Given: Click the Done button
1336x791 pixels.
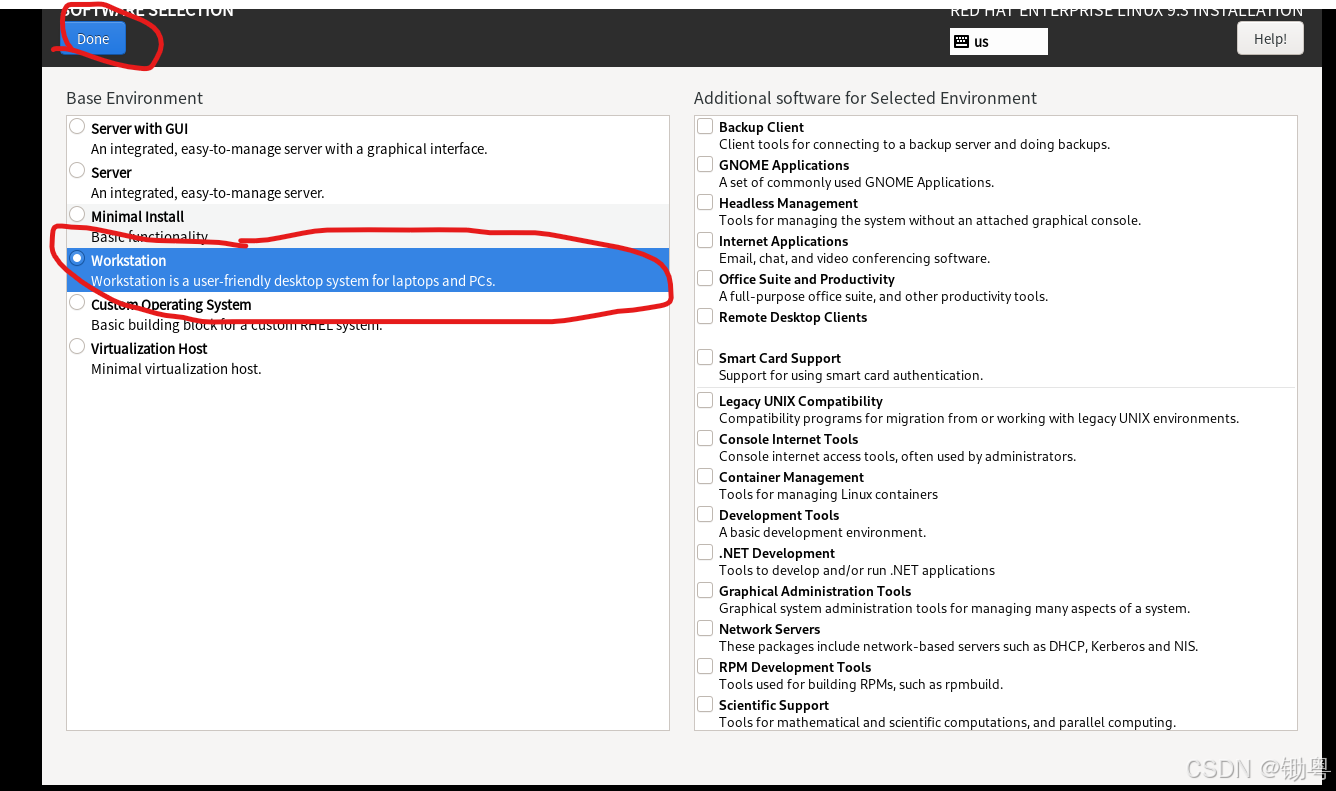Looking at the screenshot, I should point(93,39).
